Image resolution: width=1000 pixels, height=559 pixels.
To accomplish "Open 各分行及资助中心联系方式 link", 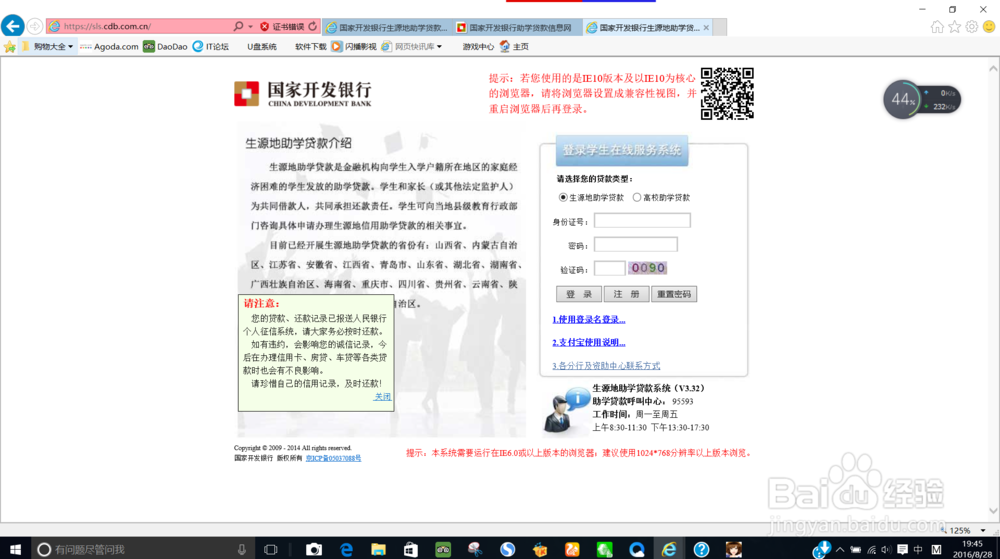I will pyautogui.click(x=606, y=366).
